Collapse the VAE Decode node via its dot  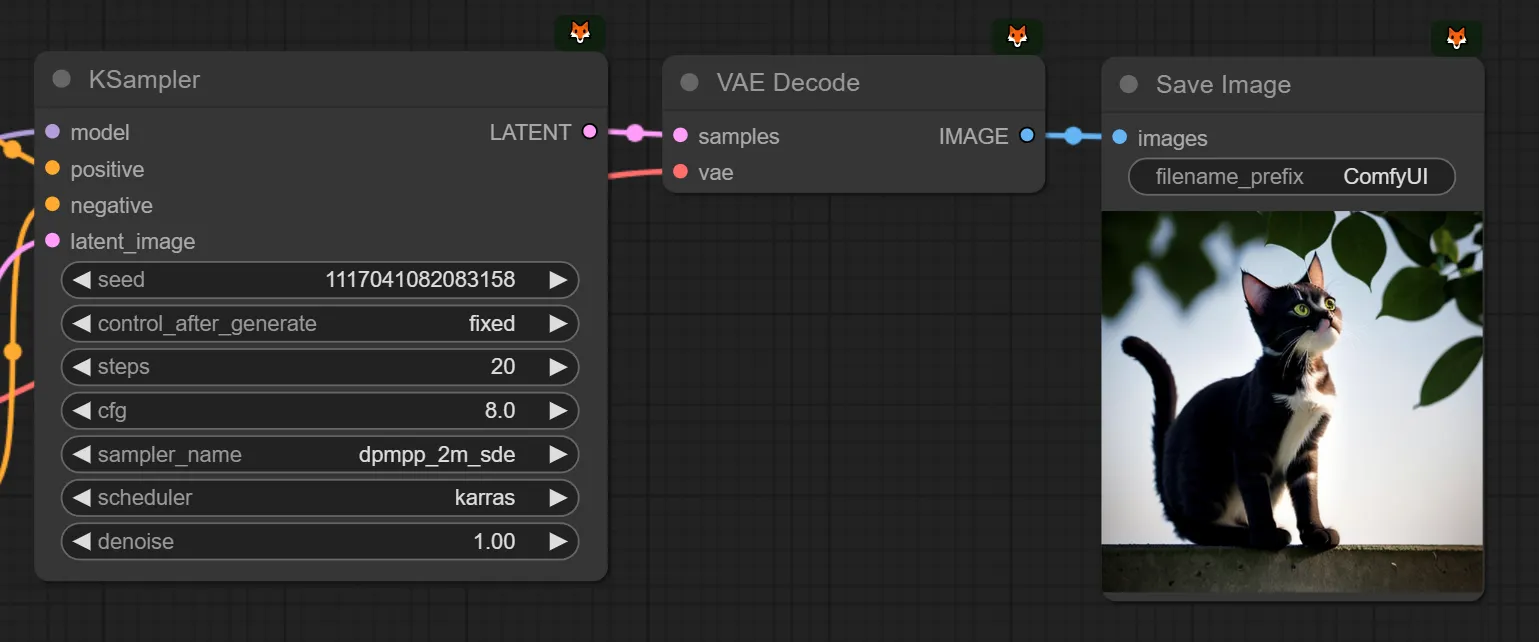pyautogui.click(x=689, y=82)
